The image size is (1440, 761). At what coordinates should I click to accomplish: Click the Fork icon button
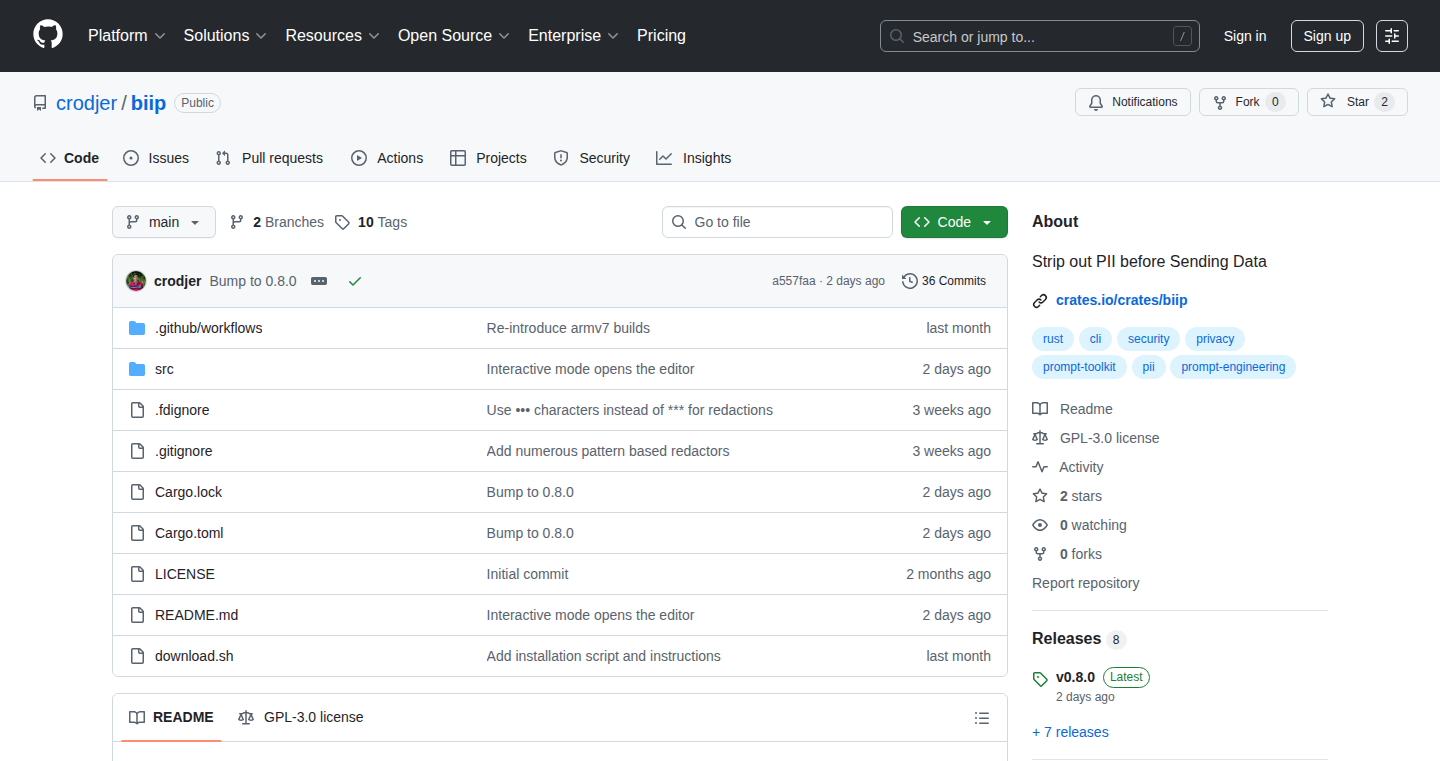pyautogui.click(x=1248, y=102)
